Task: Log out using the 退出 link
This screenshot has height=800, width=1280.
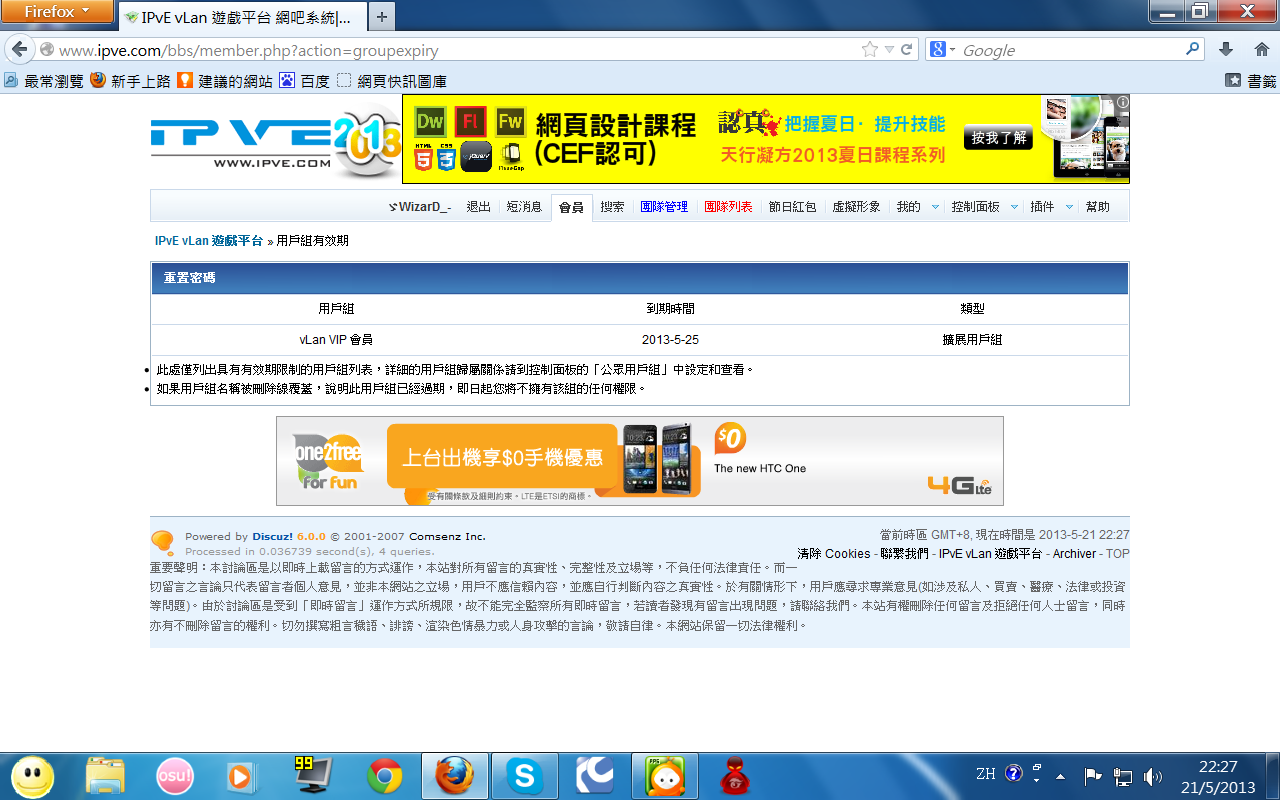Action: click(x=479, y=207)
